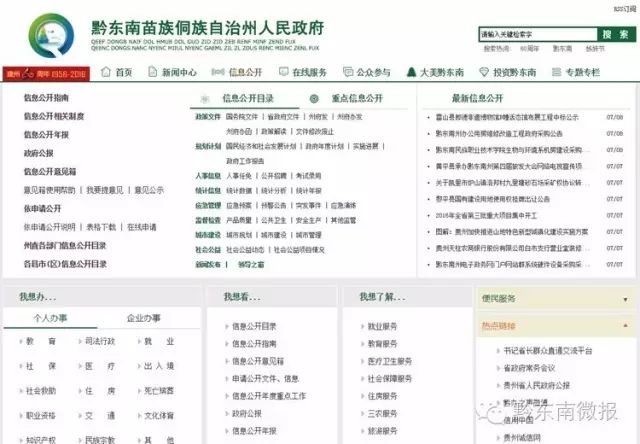
Task: Open 大美黔东南 menu
Action: (x=442, y=72)
